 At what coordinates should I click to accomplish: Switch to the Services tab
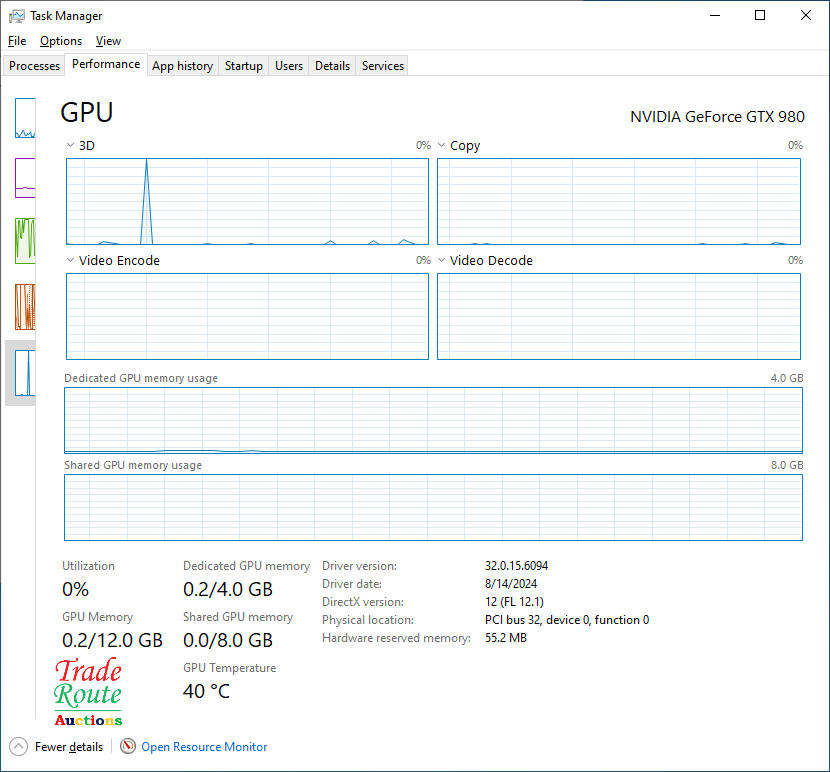pos(382,66)
